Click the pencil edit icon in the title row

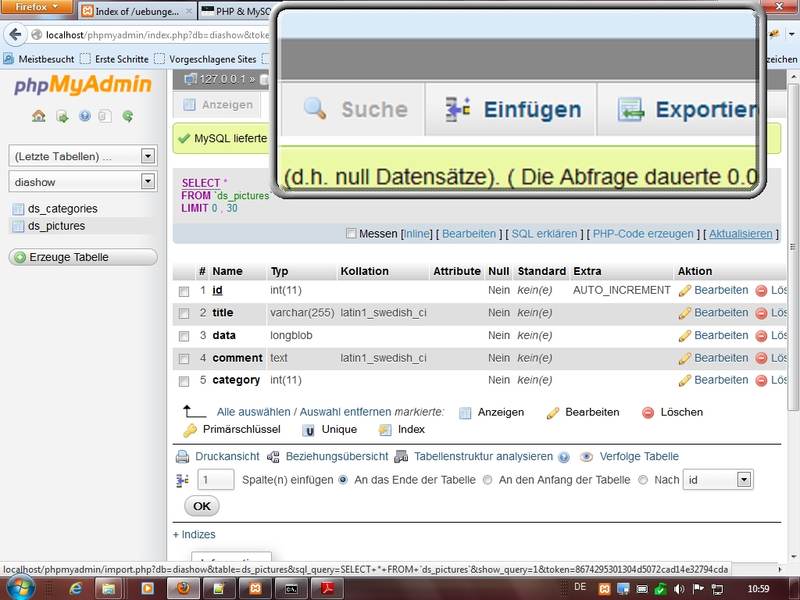click(x=684, y=313)
